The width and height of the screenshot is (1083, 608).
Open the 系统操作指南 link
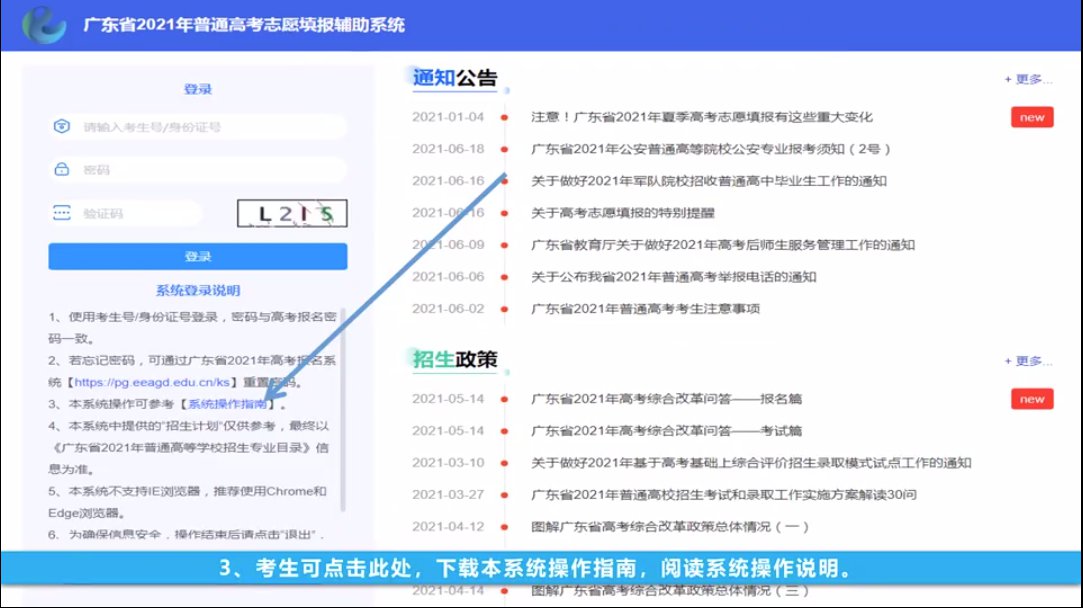[227, 404]
